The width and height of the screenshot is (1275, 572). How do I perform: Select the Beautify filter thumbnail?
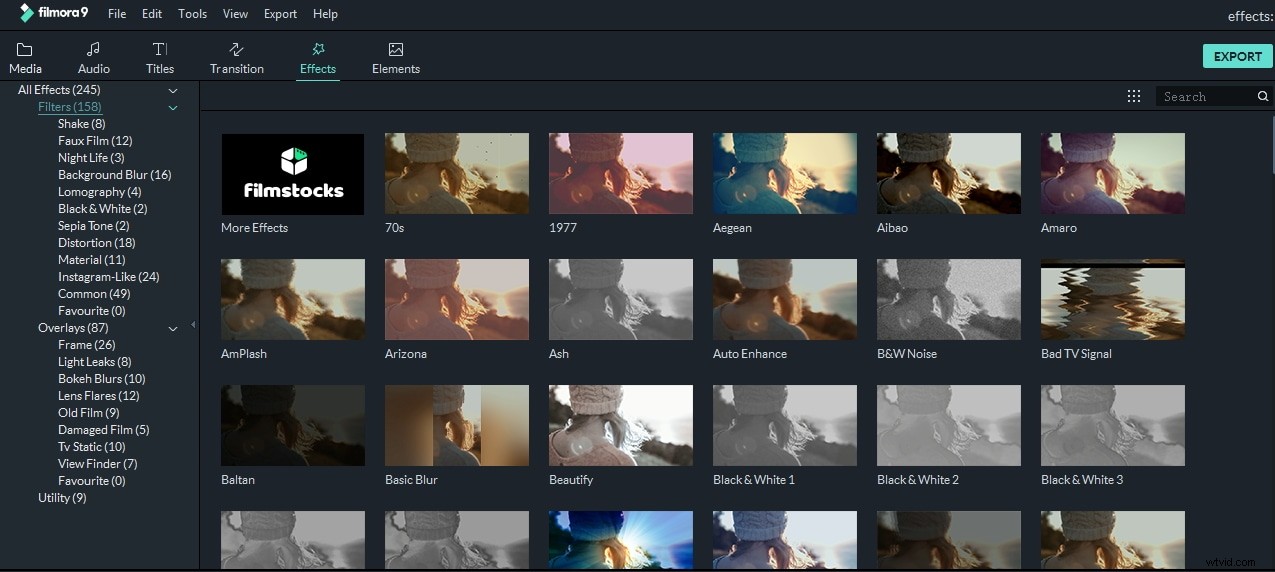[x=621, y=426]
